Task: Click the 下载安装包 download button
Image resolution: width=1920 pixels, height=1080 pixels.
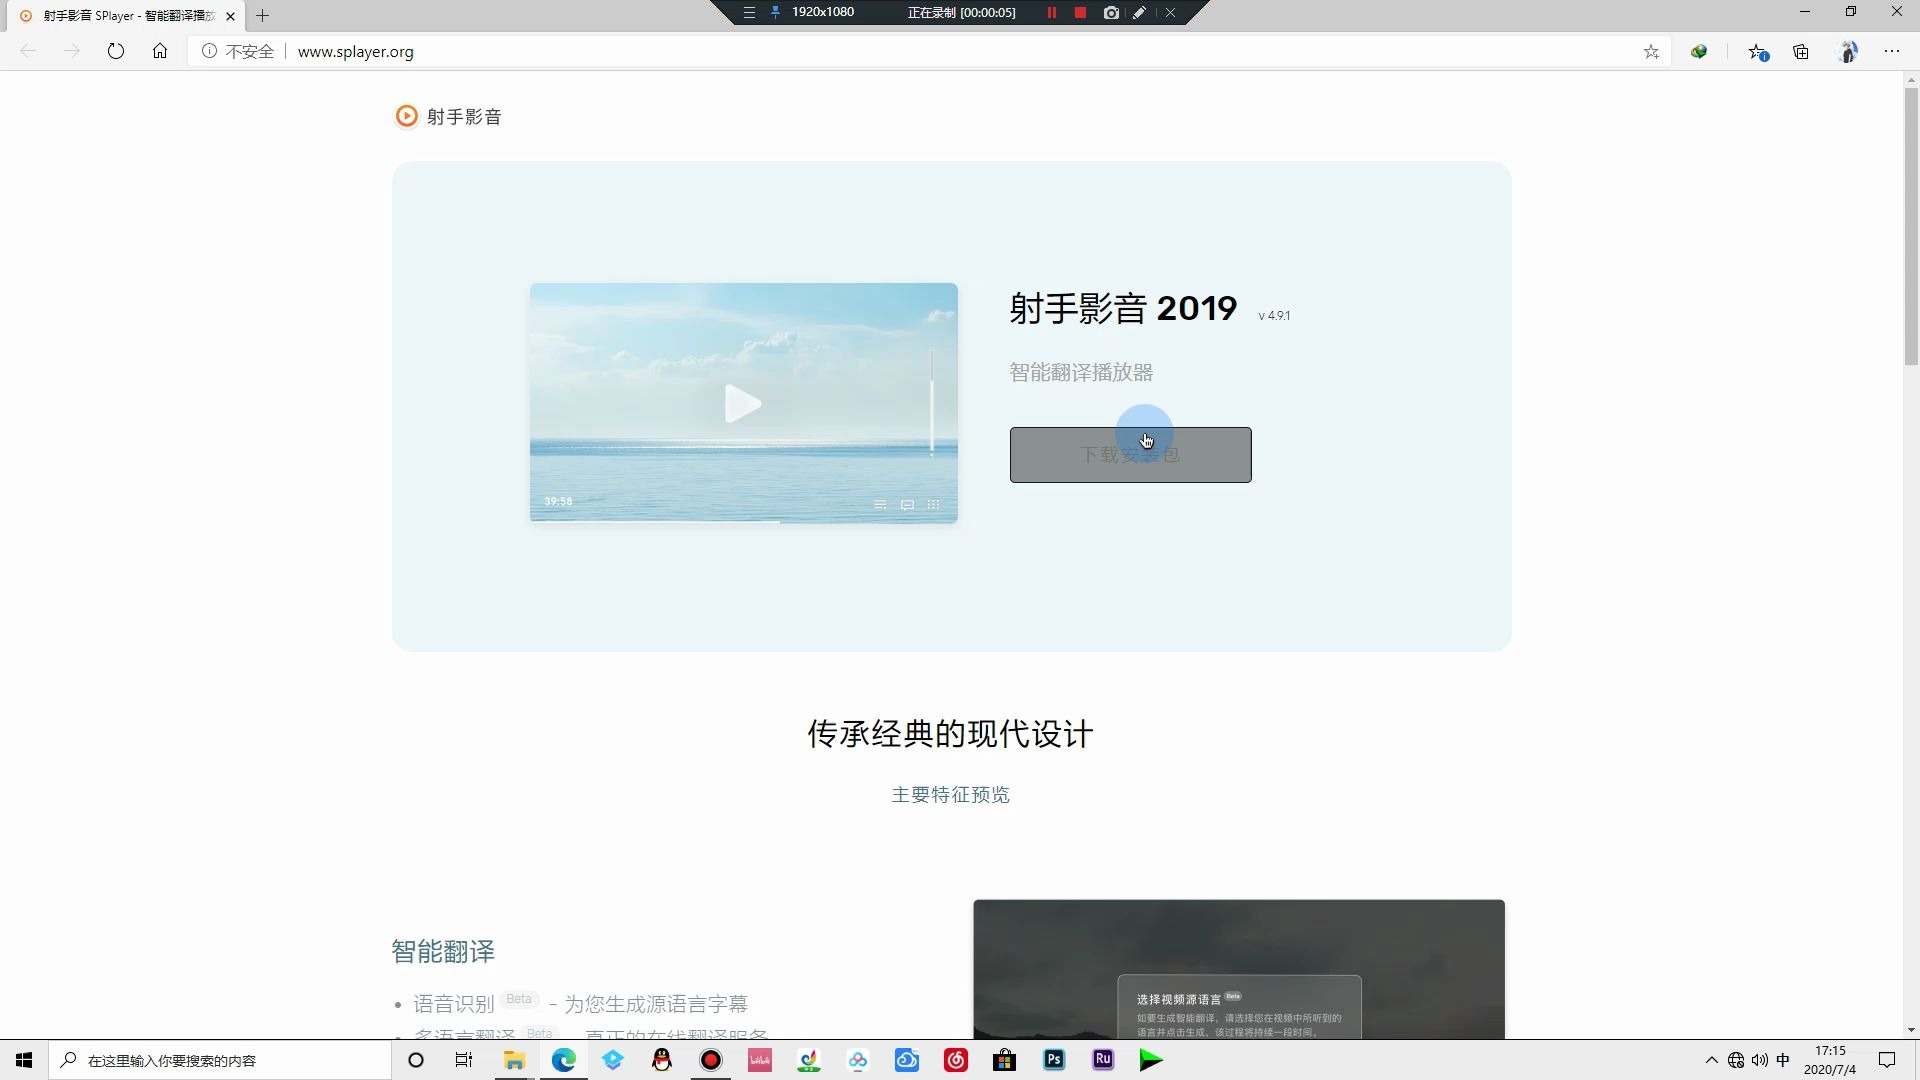Action: pyautogui.click(x=1130, y=455)
